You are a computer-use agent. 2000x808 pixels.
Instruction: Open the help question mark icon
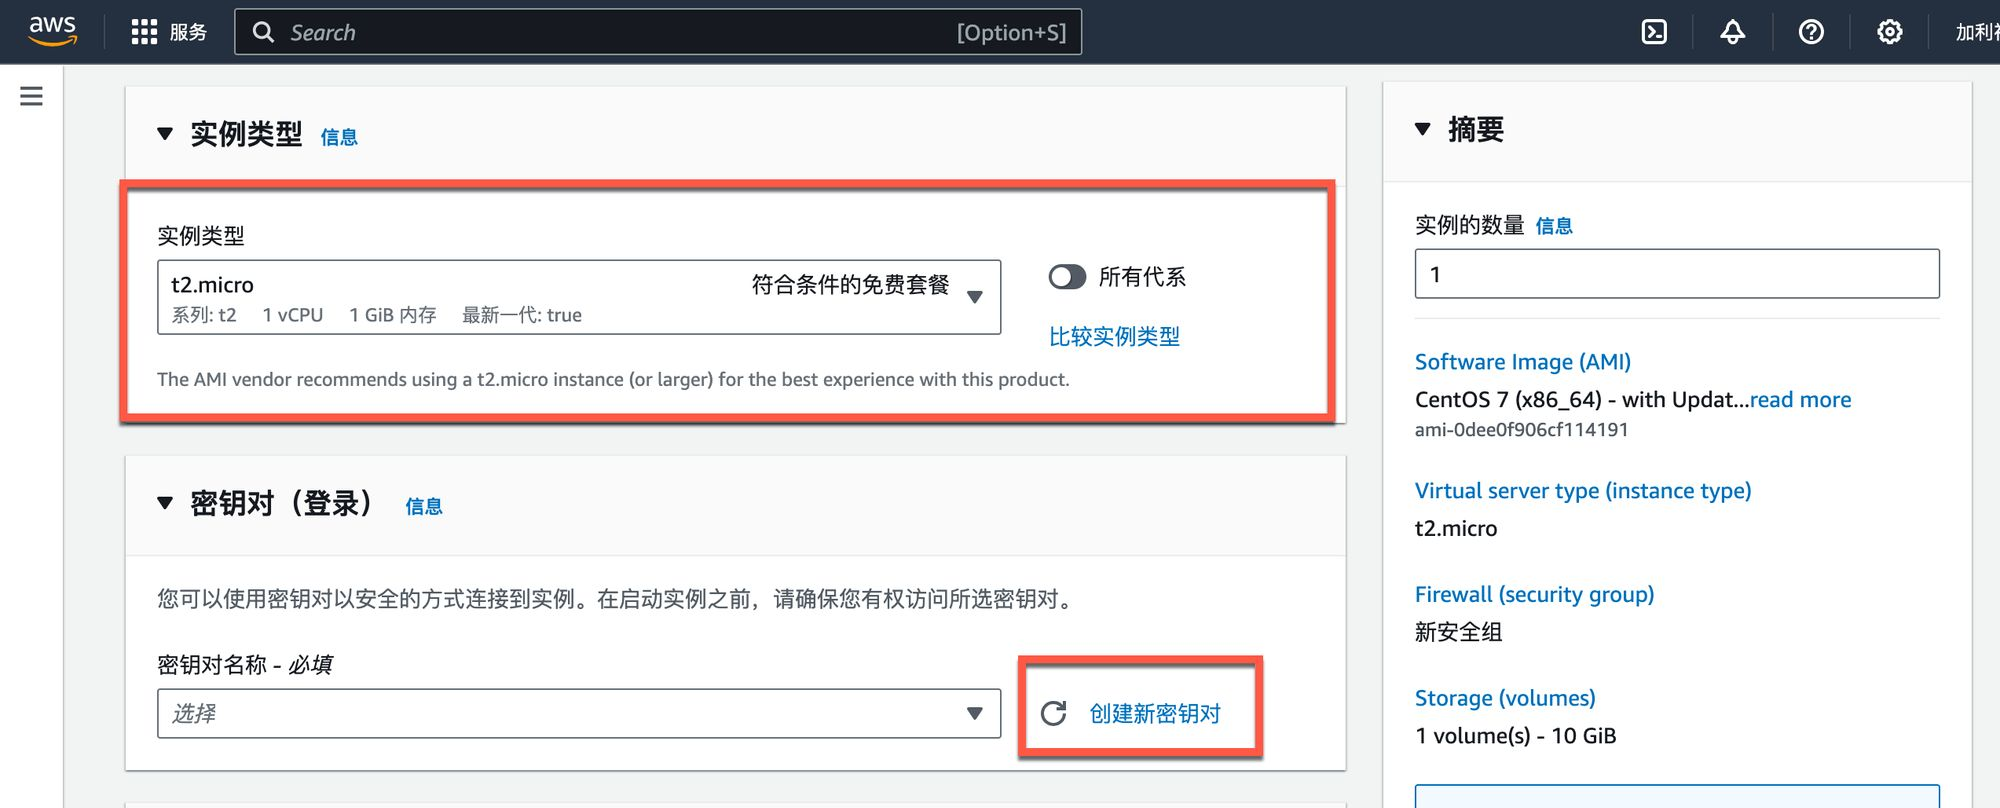1811,32
